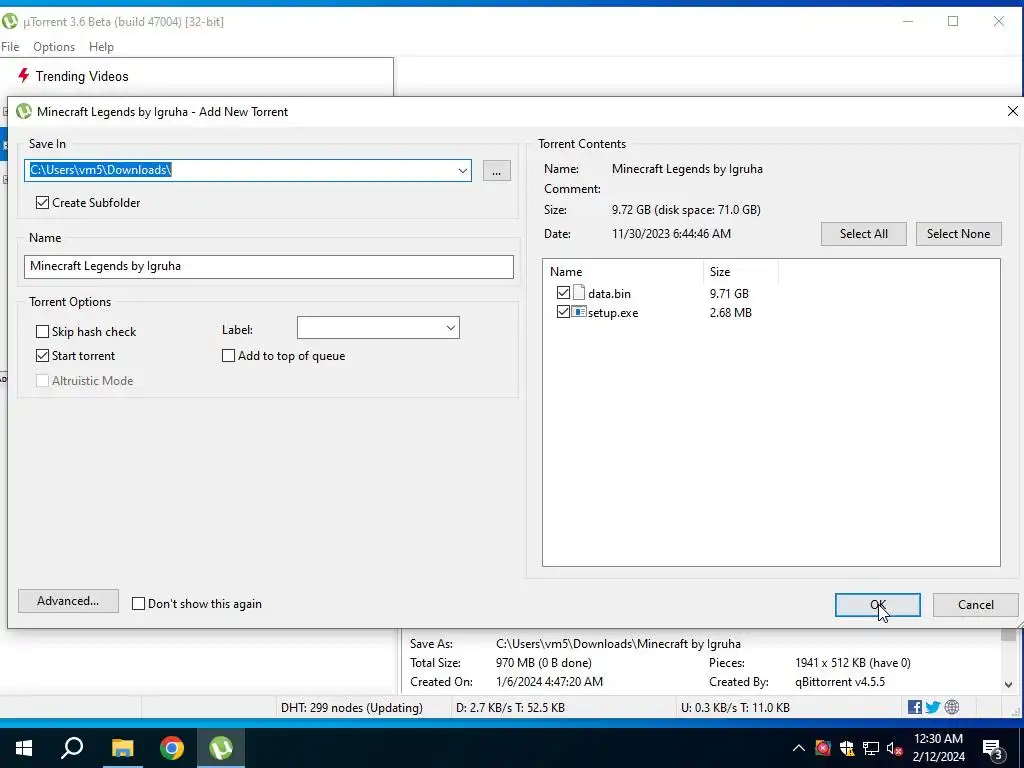Image resolution: width=1024 pixels, height=768 pixels.
Task: Click the DHT: 299 nodes status entry
Action: coord(351,707)
